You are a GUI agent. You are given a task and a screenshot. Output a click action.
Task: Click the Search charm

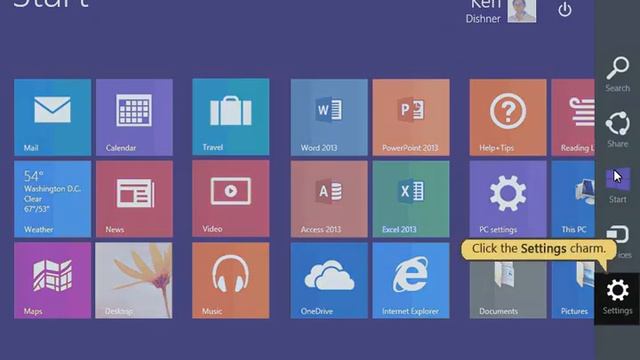click(x=618, y=74)
